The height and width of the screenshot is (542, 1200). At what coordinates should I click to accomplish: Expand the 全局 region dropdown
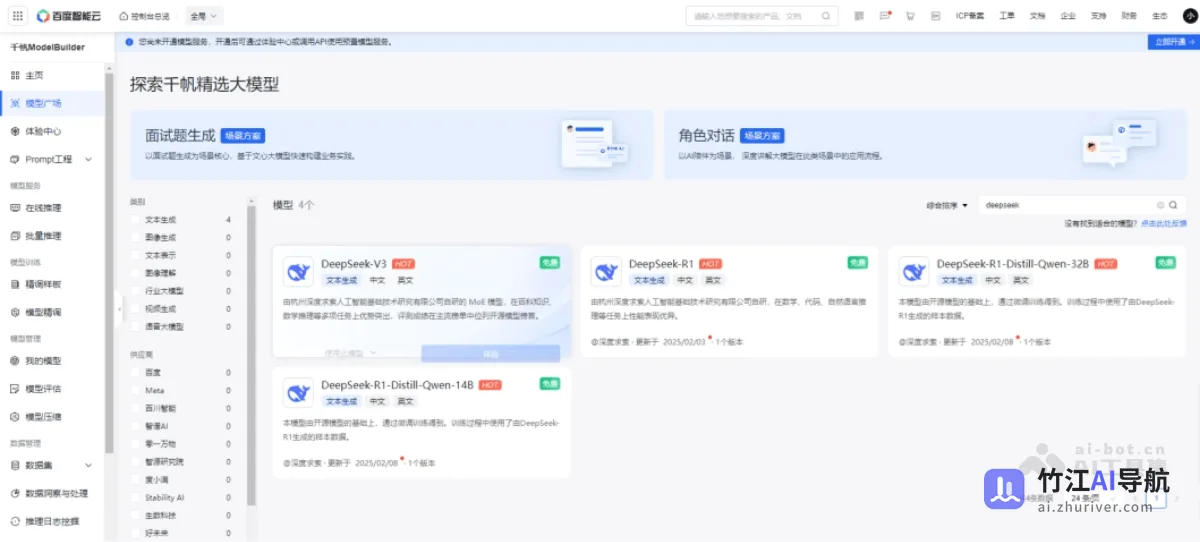point(204,16)
